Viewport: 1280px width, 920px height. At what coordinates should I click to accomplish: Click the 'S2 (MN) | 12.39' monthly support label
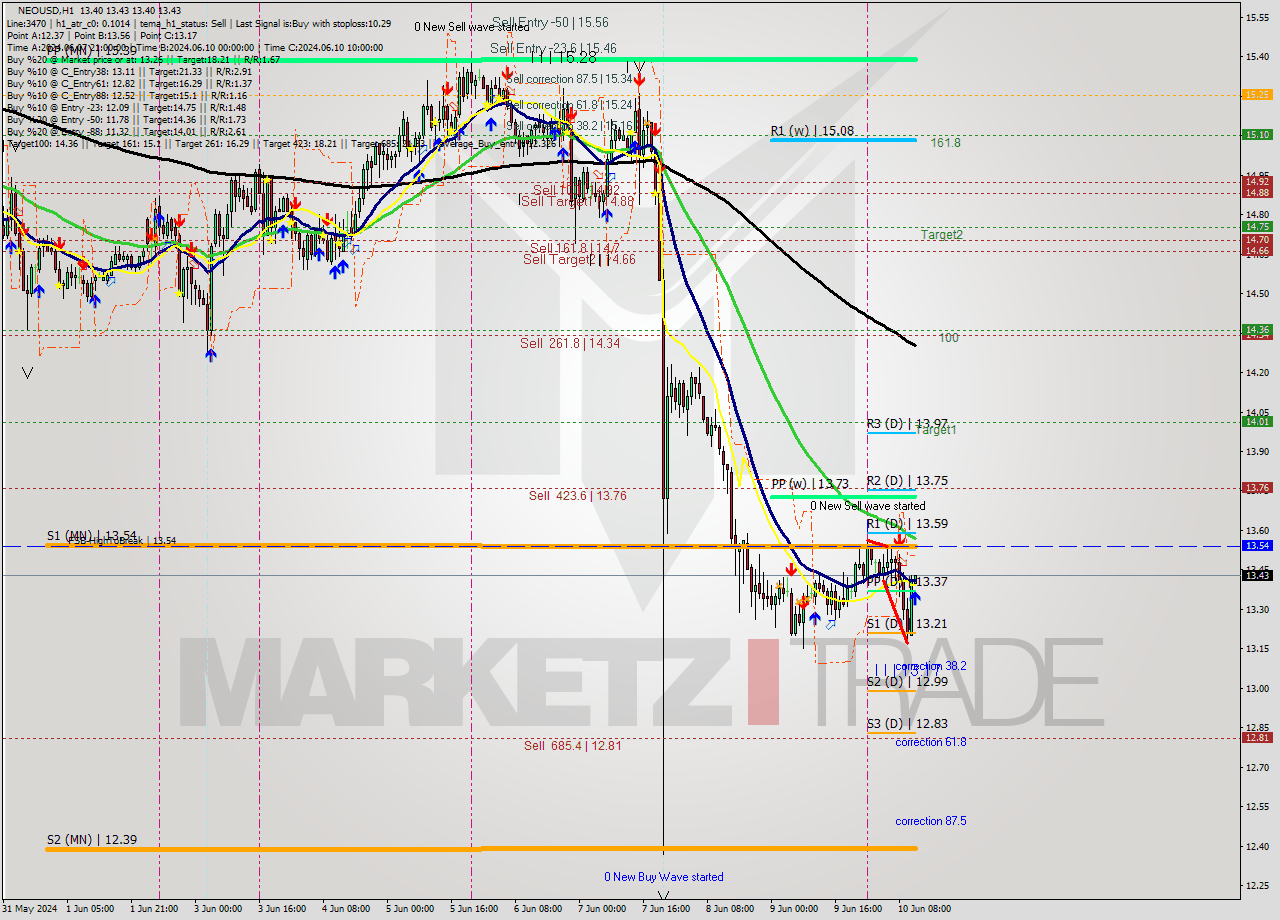click(91, 840)
